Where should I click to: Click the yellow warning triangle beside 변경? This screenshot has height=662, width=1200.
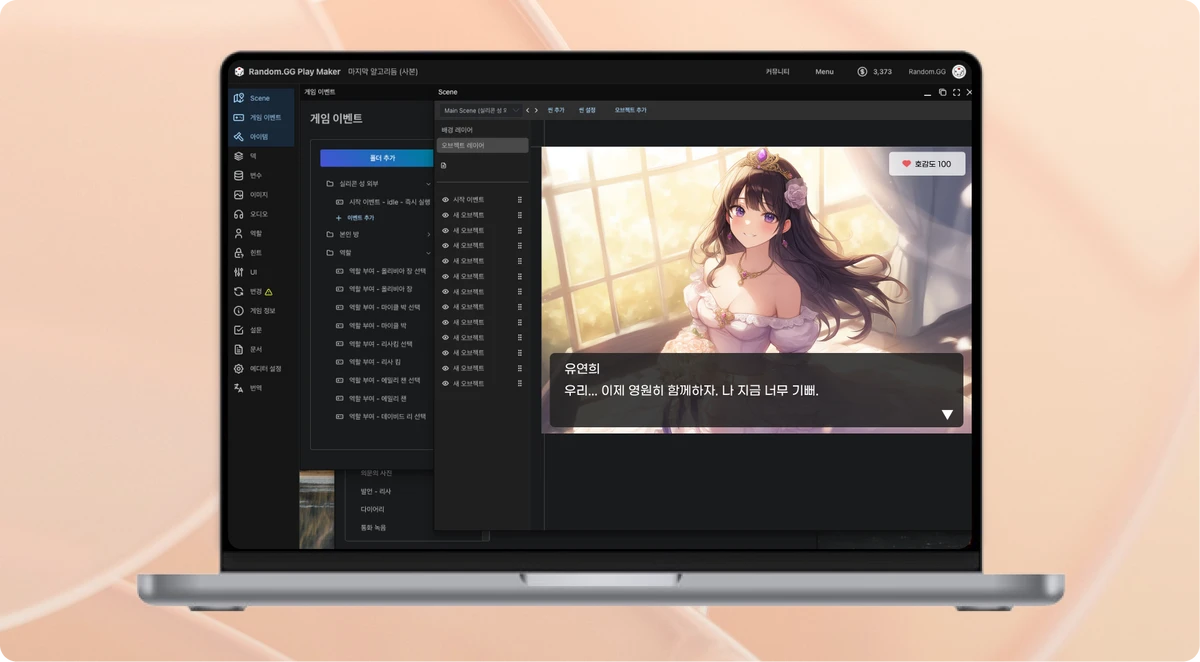pos(268,291)
